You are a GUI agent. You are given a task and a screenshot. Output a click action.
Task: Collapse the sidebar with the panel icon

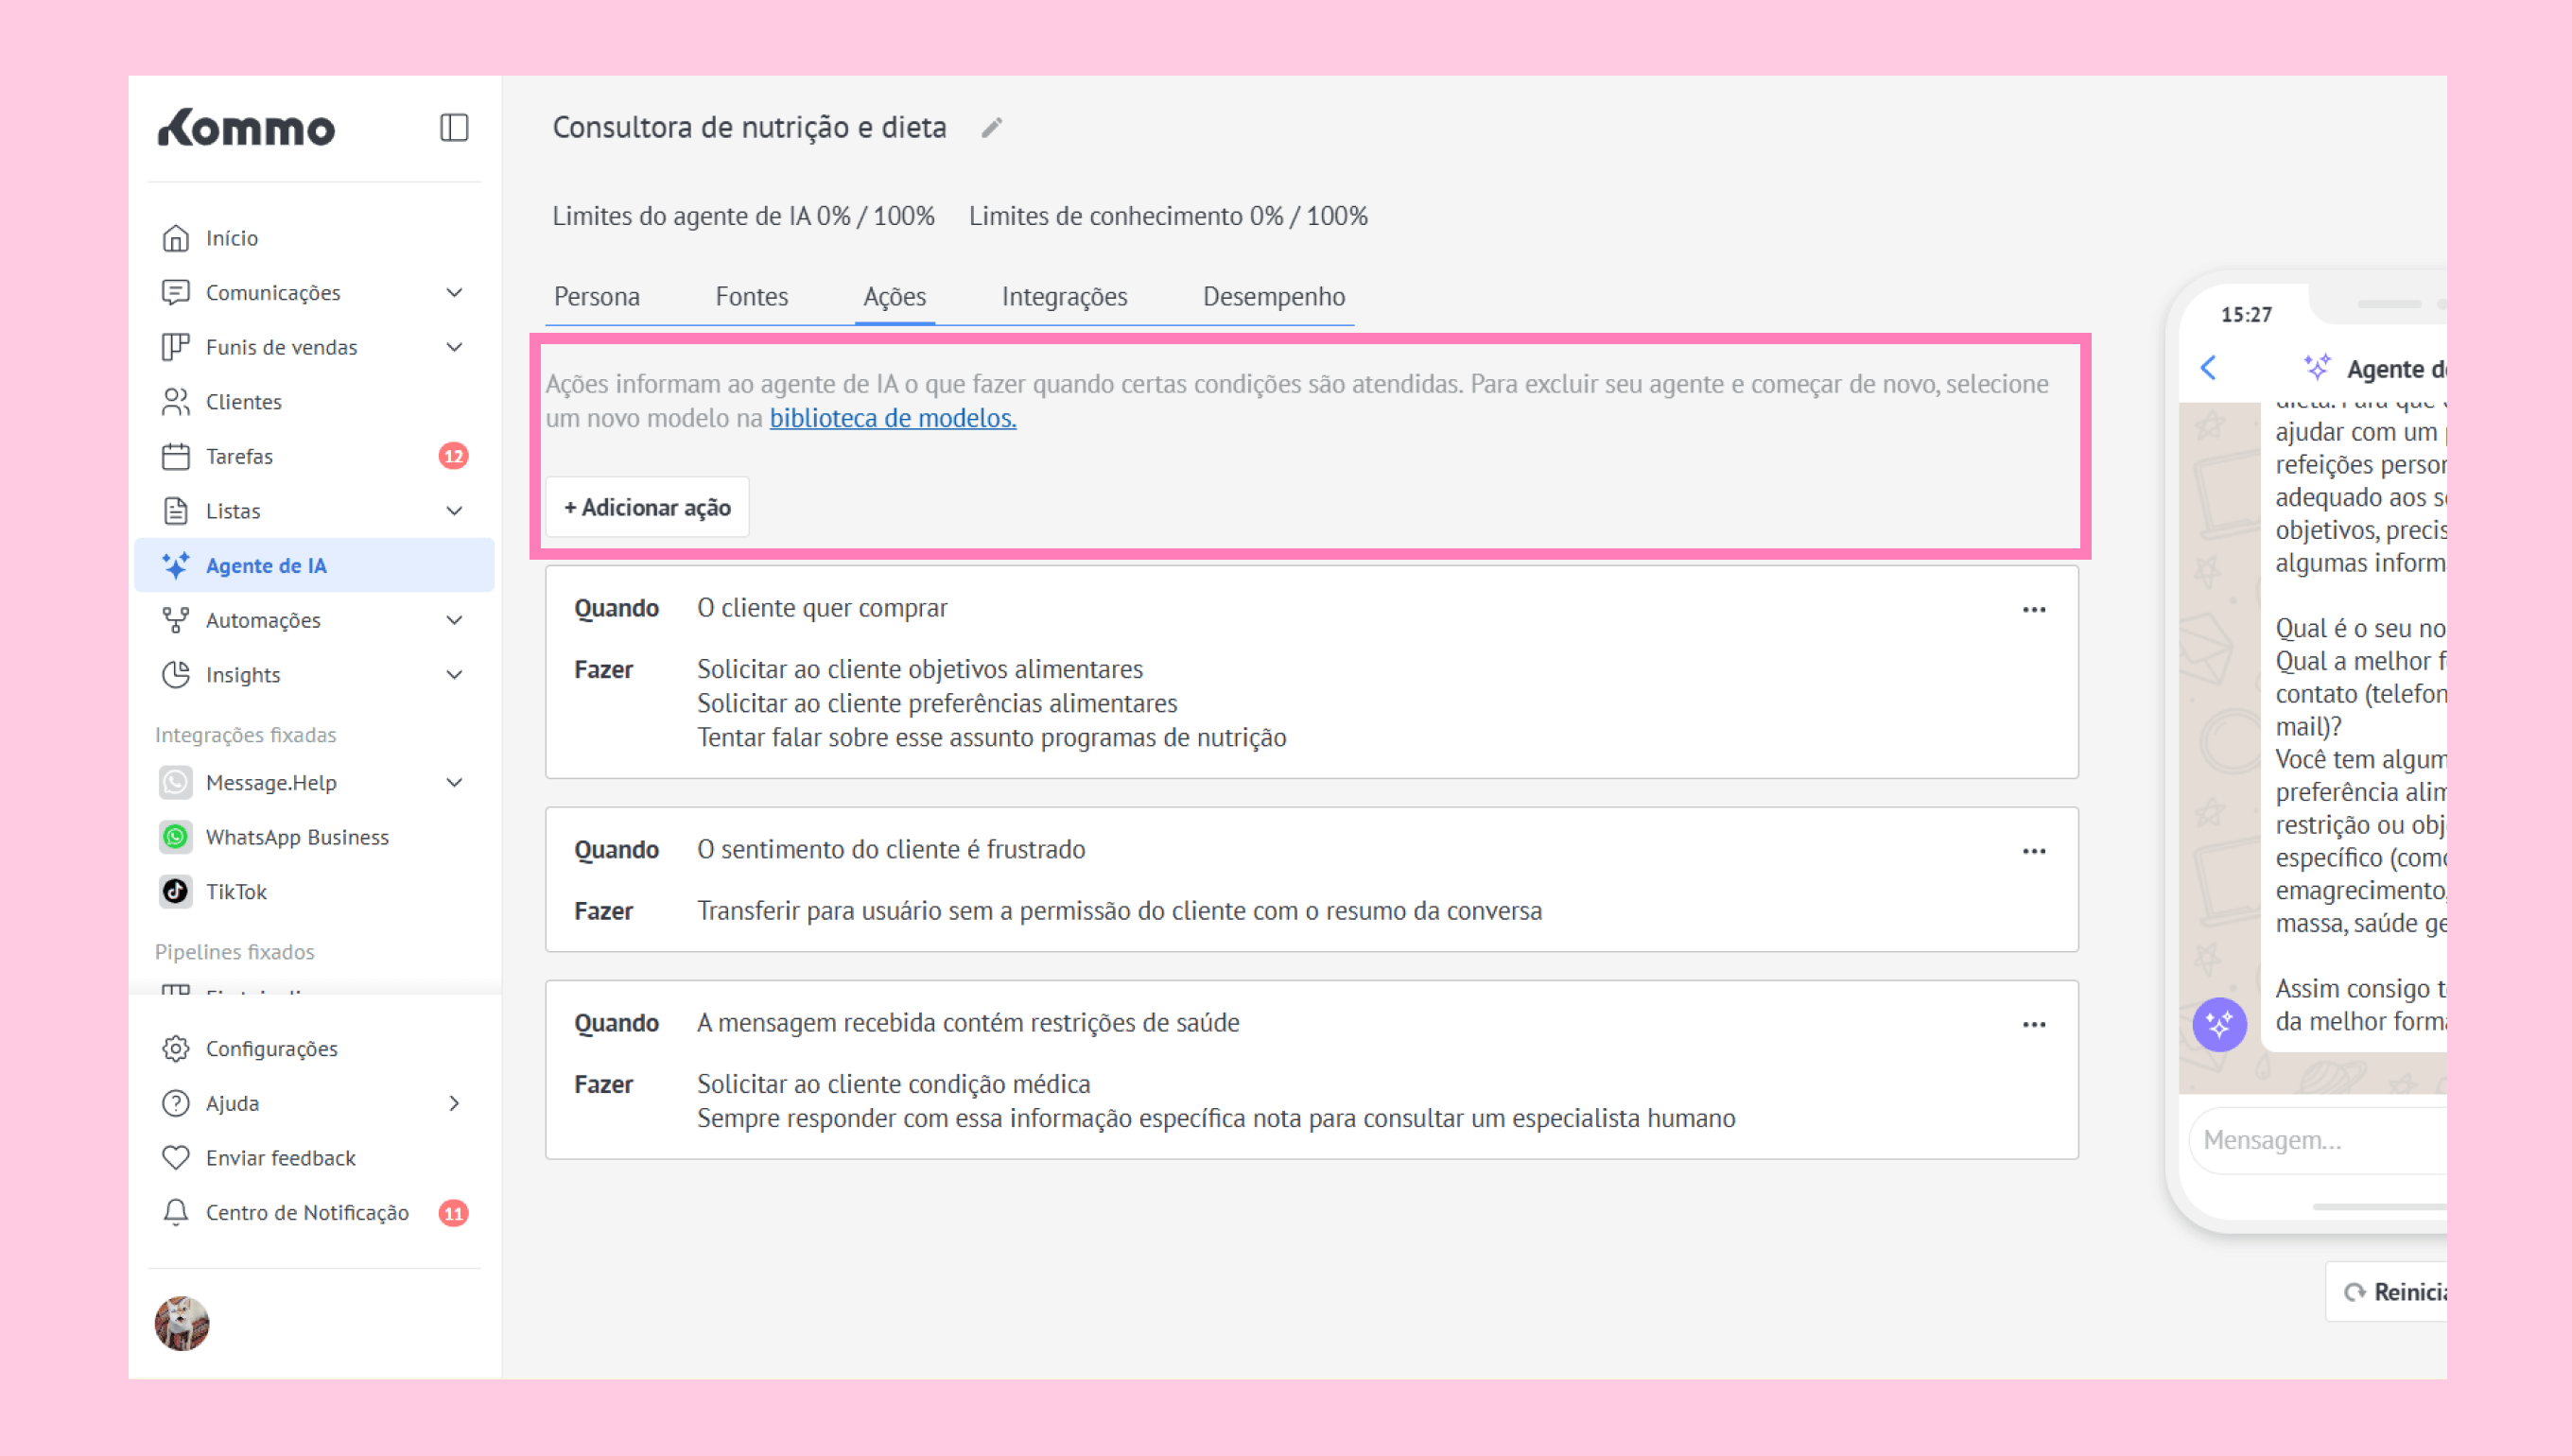(454, 128)
